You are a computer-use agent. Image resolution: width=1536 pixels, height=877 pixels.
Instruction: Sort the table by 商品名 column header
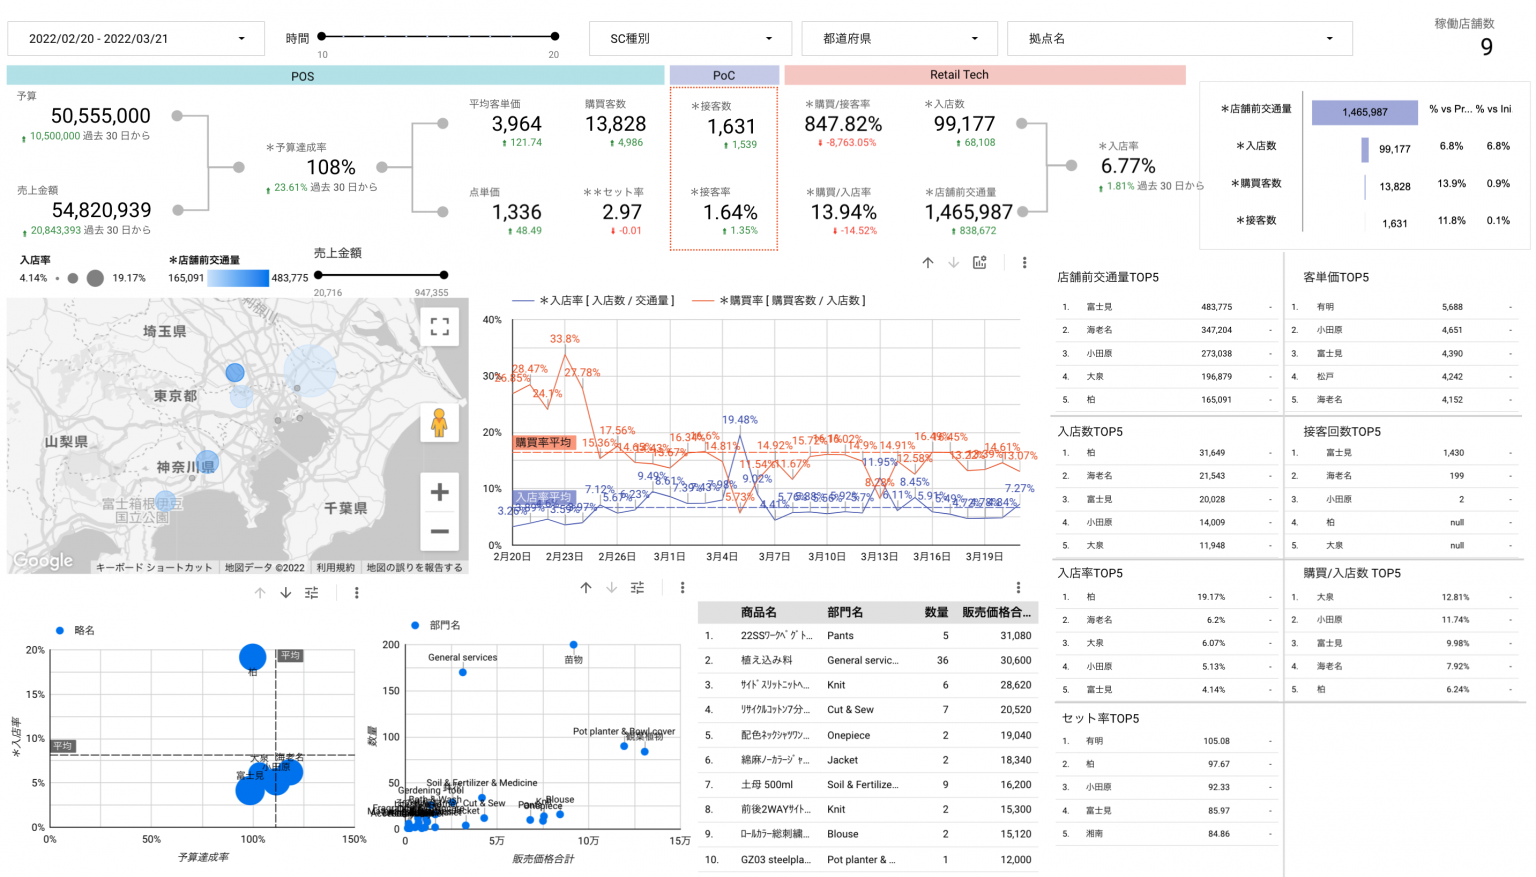(758, 612)
